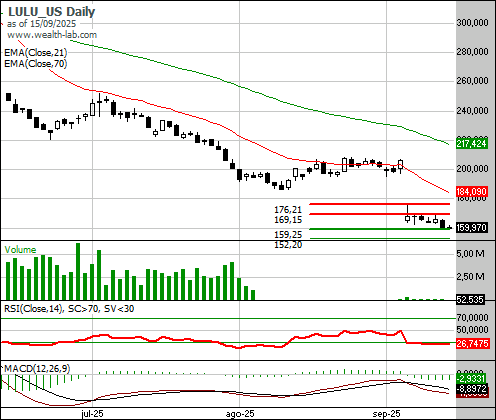Image resolution: width=496 pixels, height=420 pixels.
Task: Click the 2,50 M volume axis label
Action: [470, 277]
